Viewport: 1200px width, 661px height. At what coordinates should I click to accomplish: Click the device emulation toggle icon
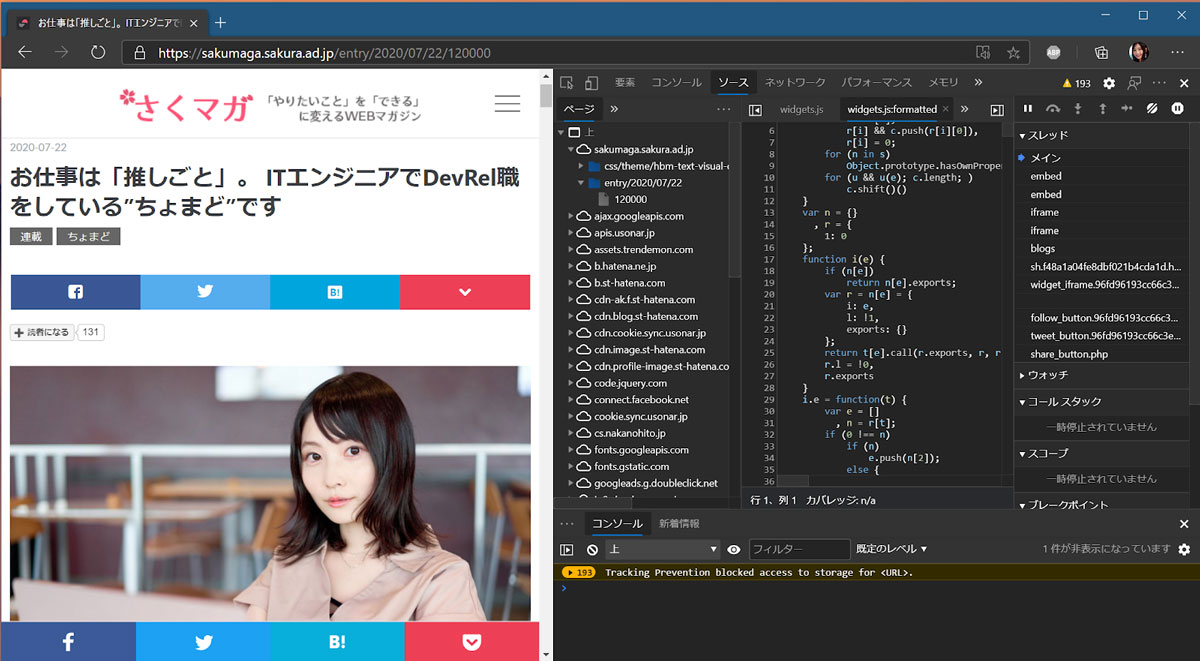[x=590, y=82]
